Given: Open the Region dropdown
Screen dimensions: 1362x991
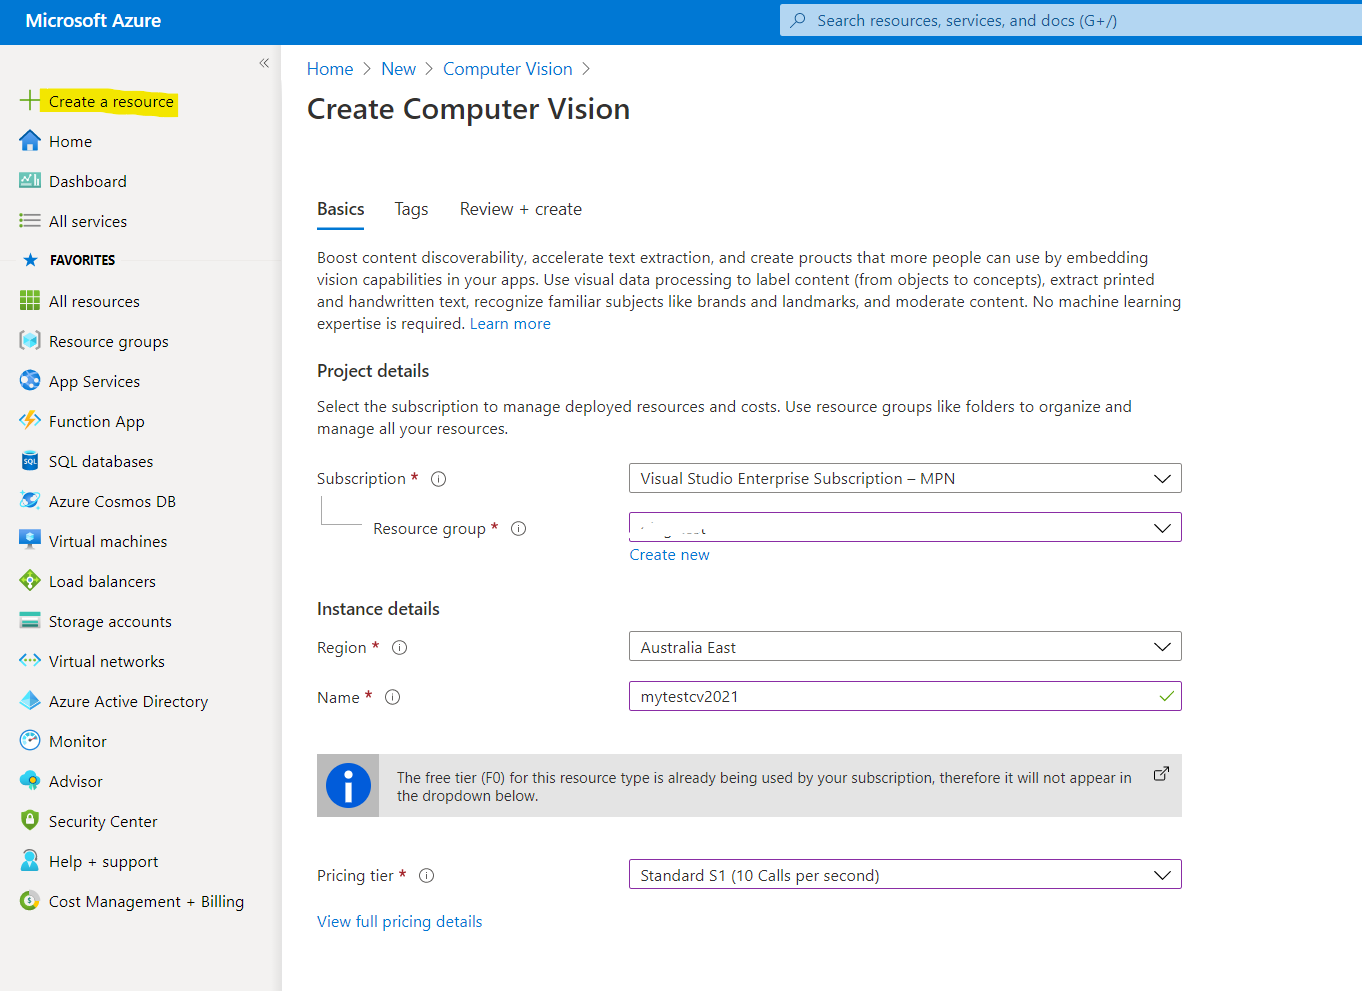Looking at the screenshot, I should tap(904, 647).
